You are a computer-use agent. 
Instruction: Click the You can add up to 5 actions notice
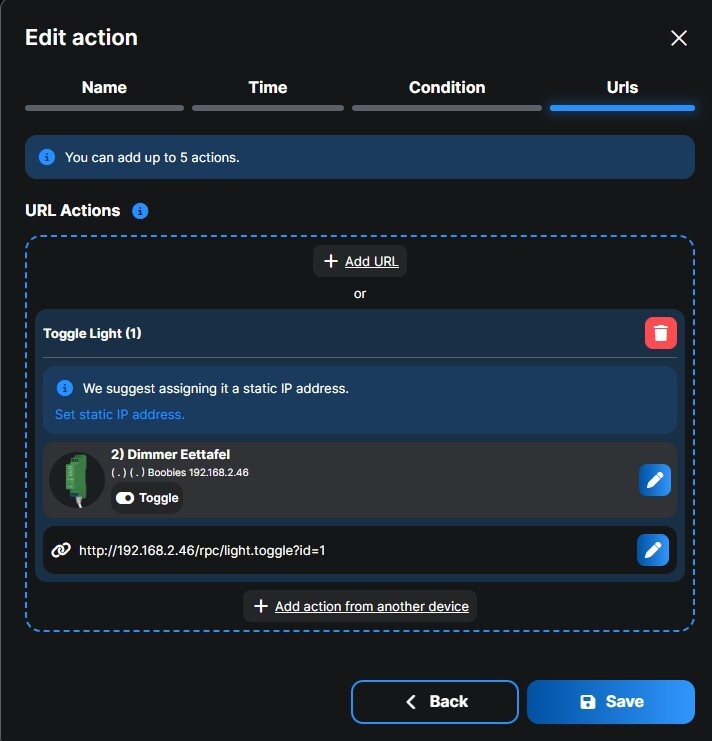click(x=360, y=157)
